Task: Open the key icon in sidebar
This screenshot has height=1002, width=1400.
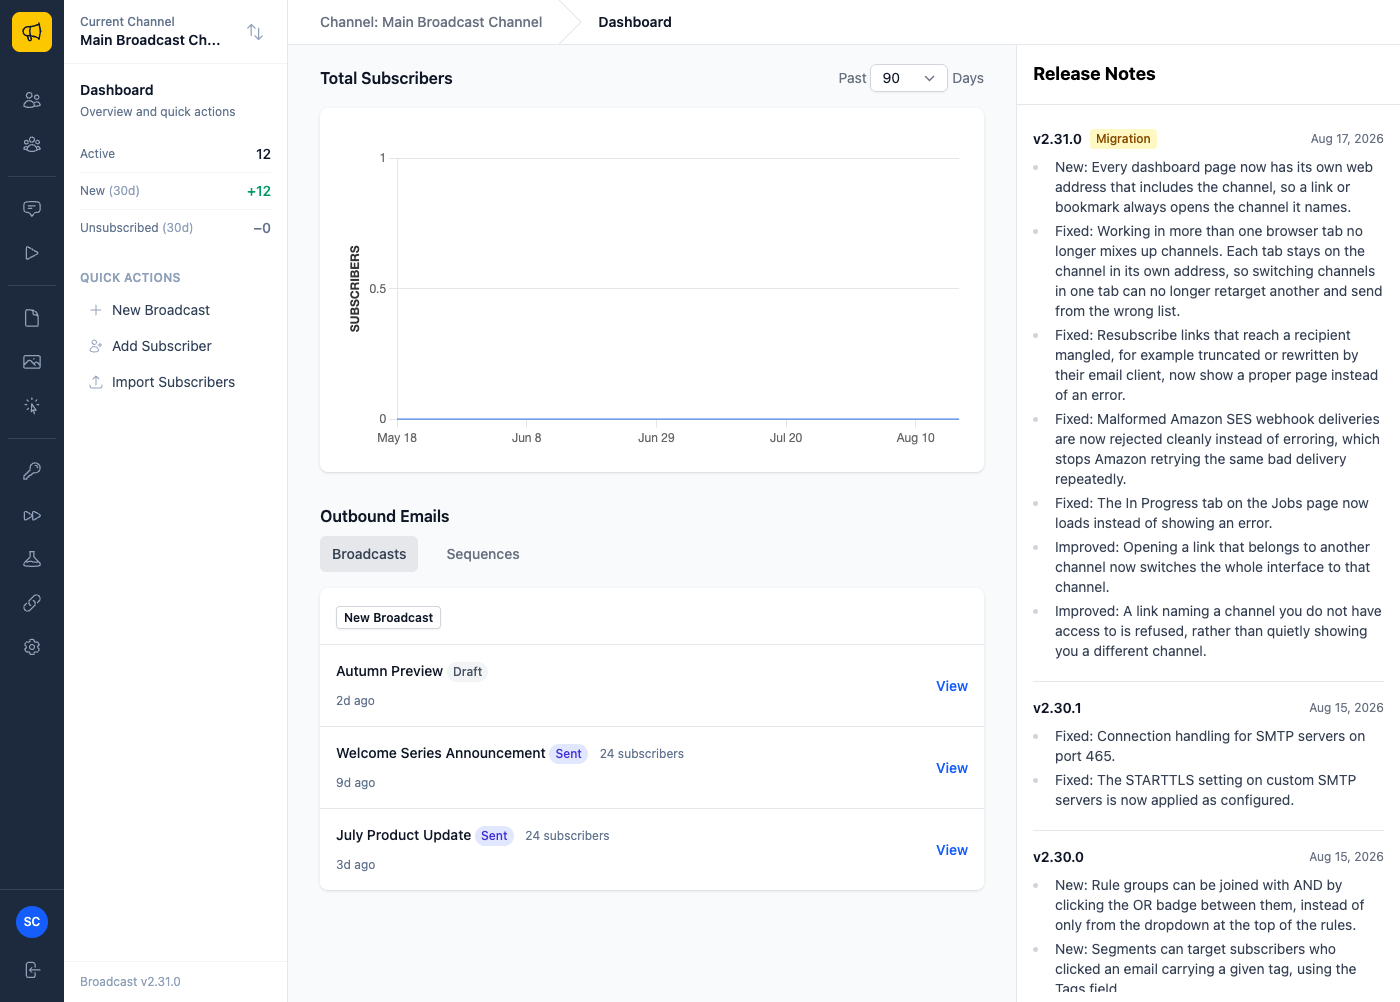Action: pyautogui.click(x=32, y=471)
